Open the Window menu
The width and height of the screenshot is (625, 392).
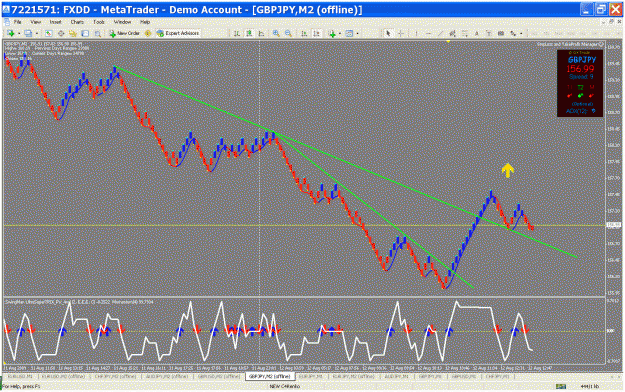pos(122,22)
